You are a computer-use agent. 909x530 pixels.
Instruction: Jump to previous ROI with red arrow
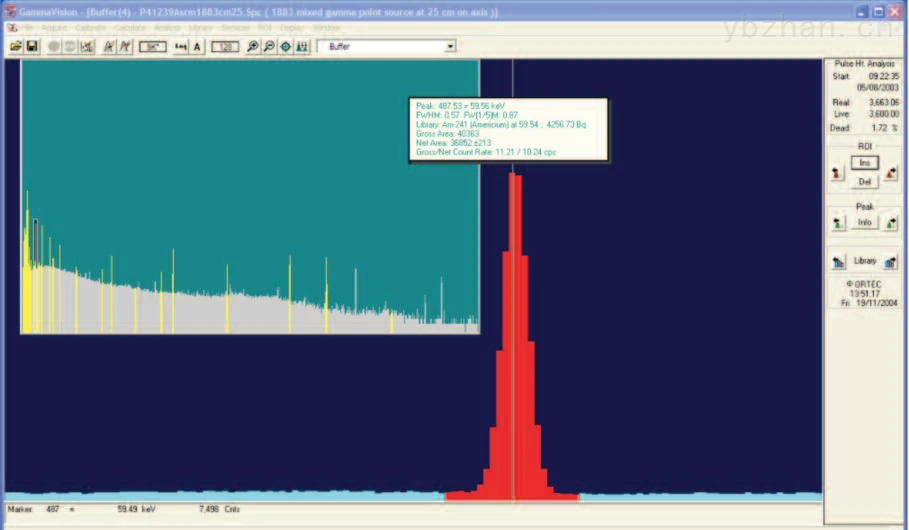837,173
